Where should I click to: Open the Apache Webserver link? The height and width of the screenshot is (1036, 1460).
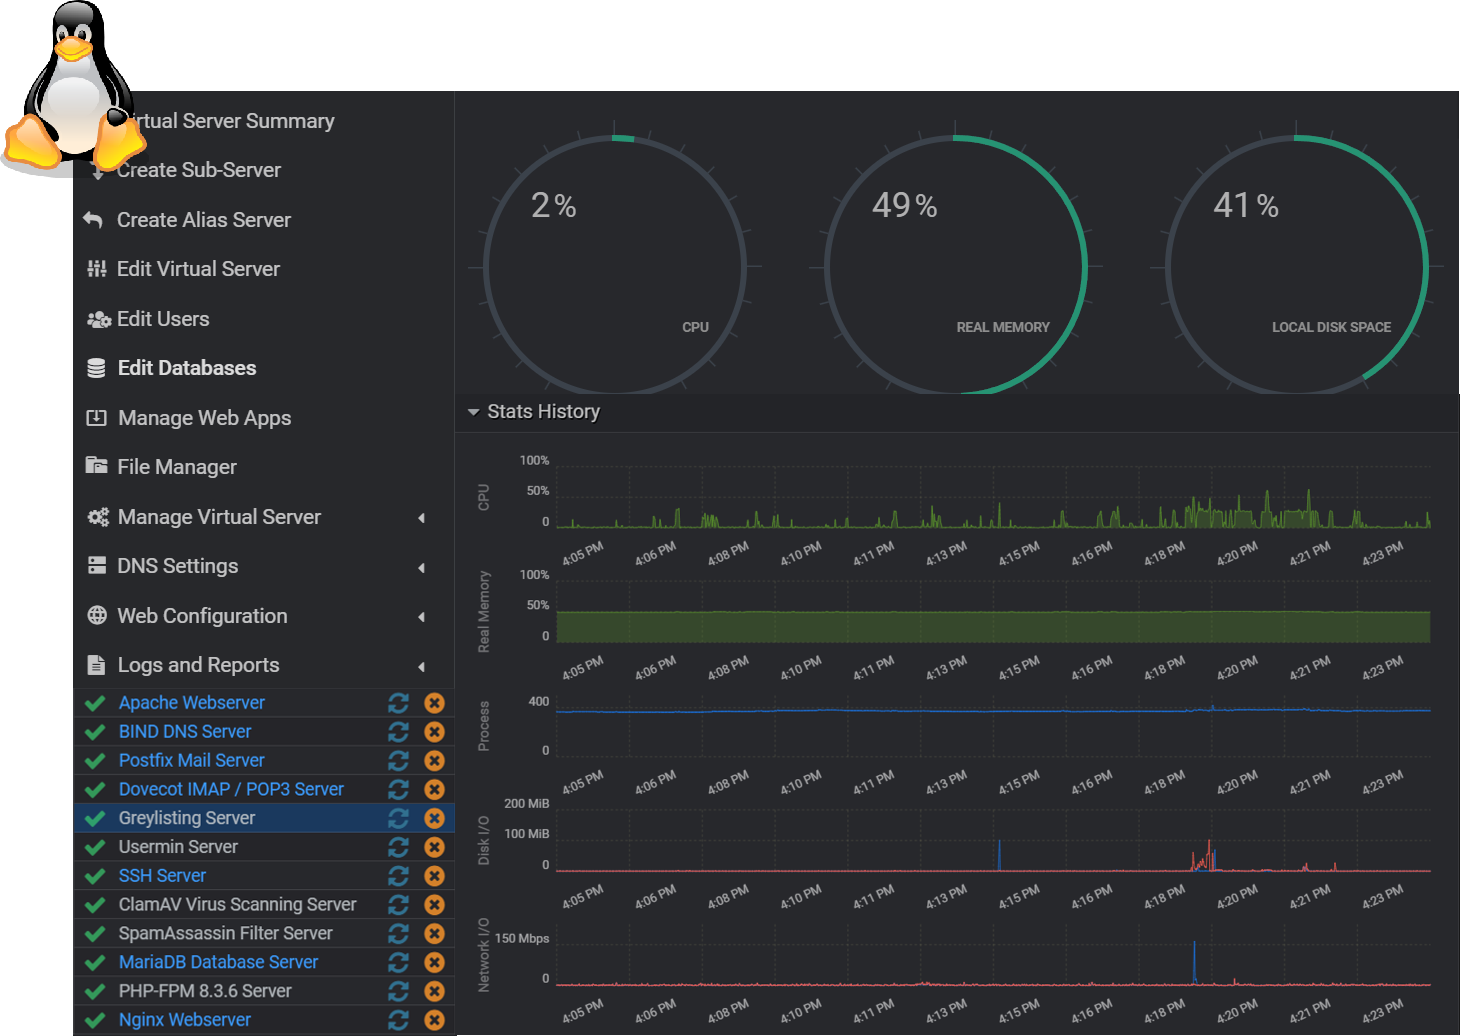click(x=191, y=703)
